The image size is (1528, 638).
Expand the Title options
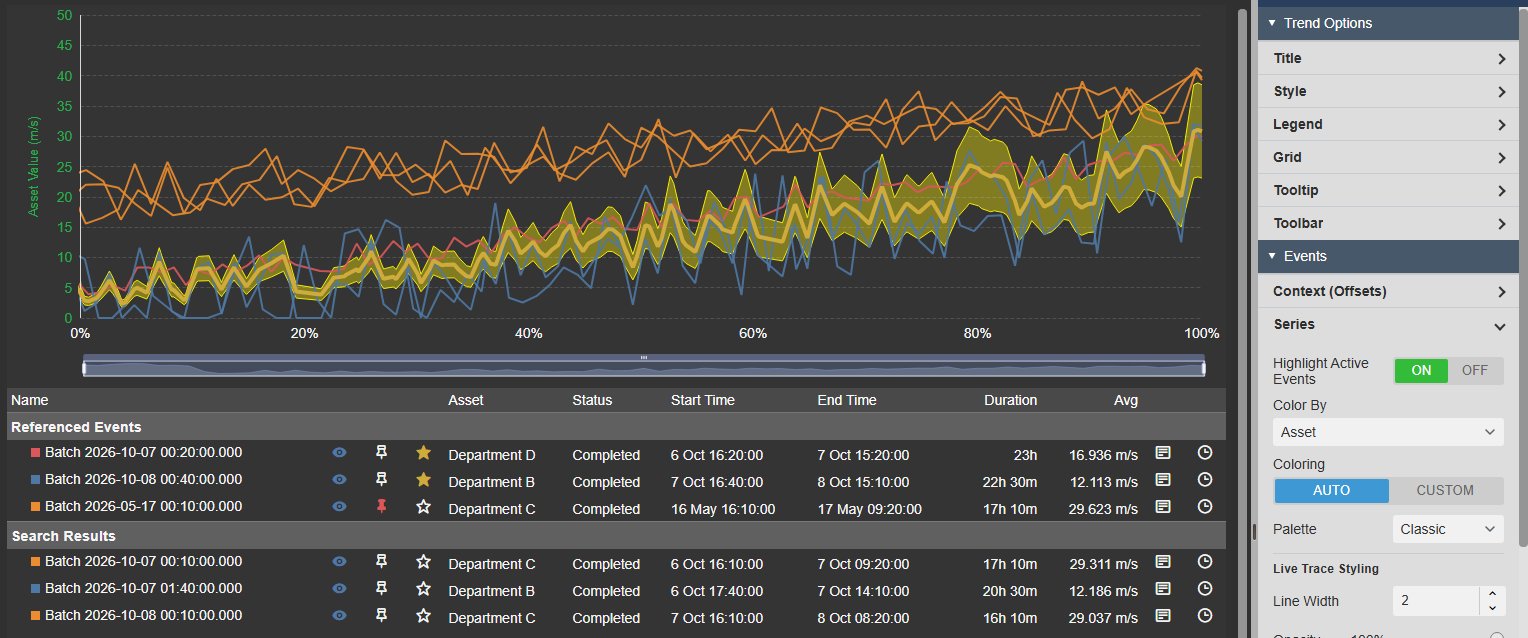(1389, 58)
